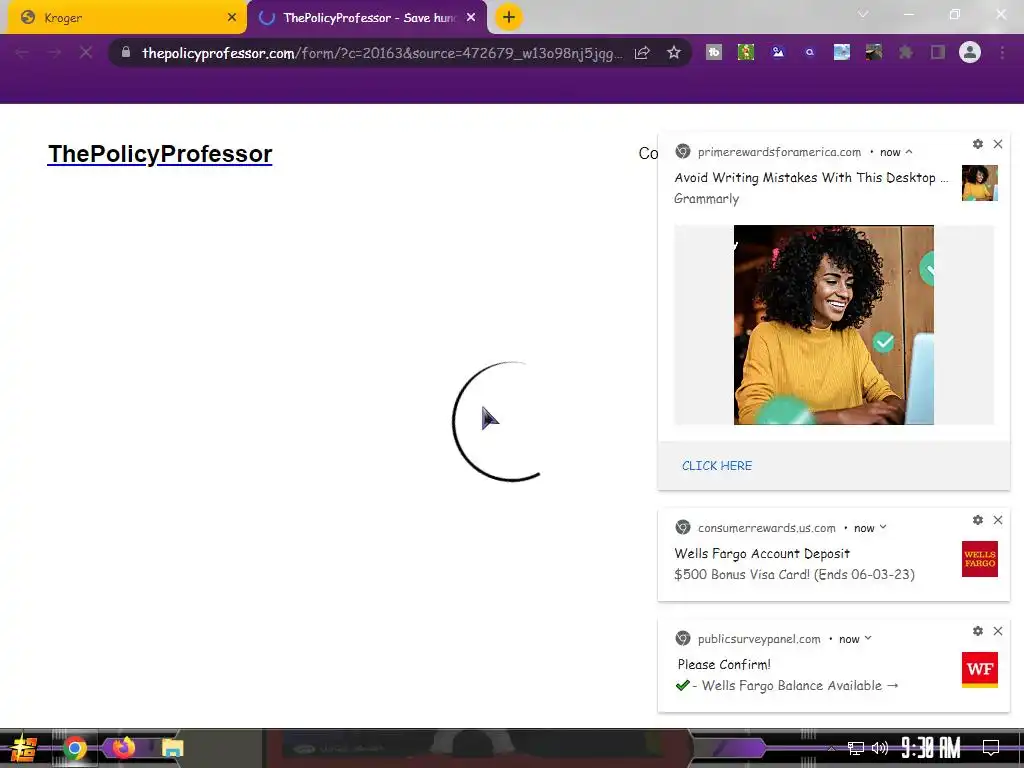Viewport: 1024px width, 768px height.
Task: Open volume control tray icon
Action: click(880, 748)
